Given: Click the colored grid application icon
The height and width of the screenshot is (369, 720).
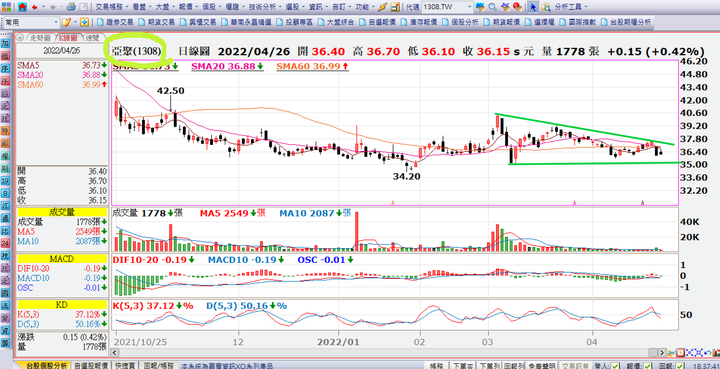Looking at the screenshot, I should tap(7, 7).
